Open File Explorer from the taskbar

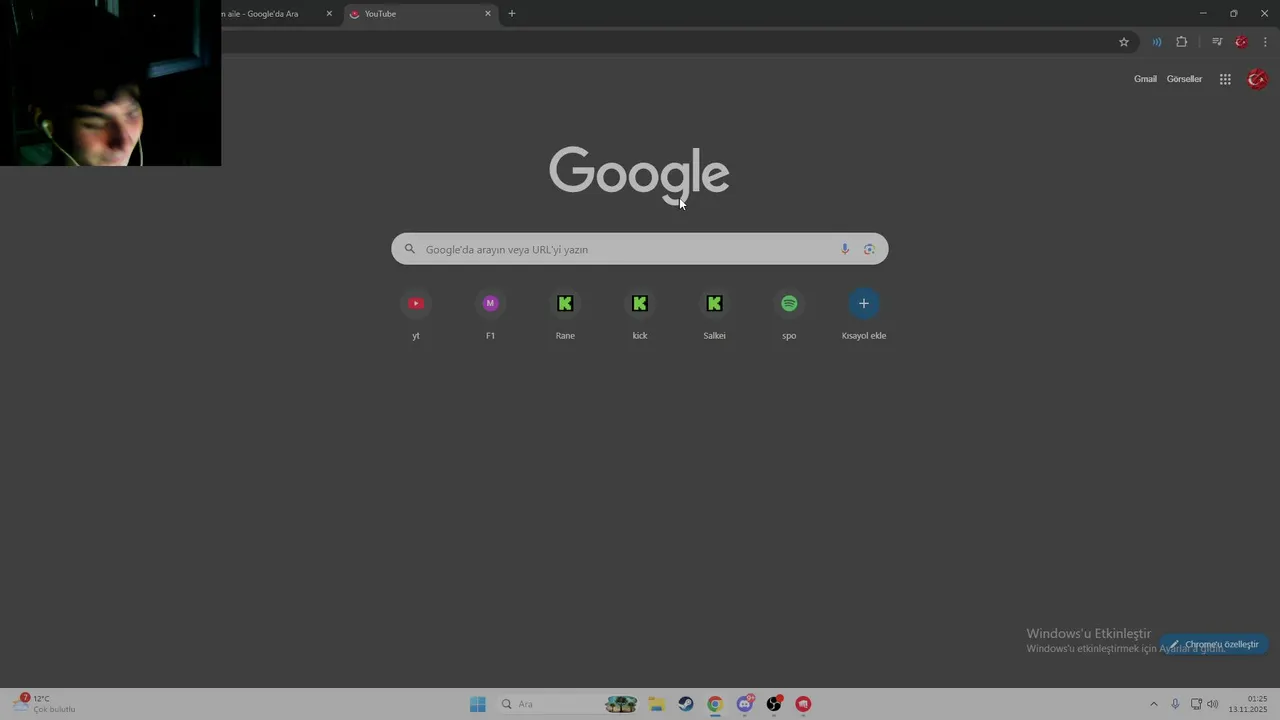point(656,704)
